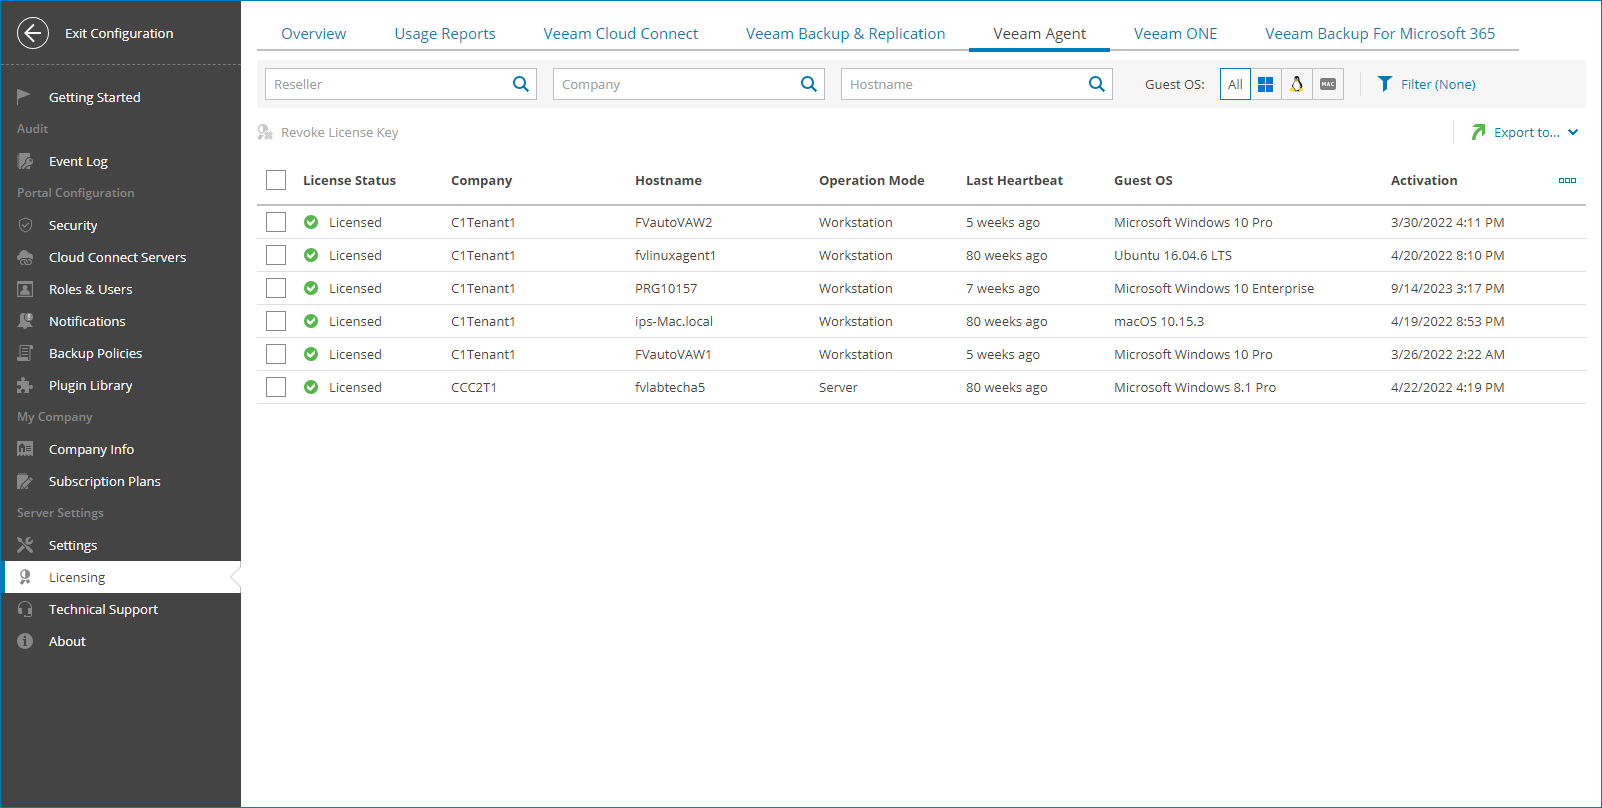1602x808 pixels.
Task: Filter guest OS by Linux penguin icon
Action: [1297, 84]
